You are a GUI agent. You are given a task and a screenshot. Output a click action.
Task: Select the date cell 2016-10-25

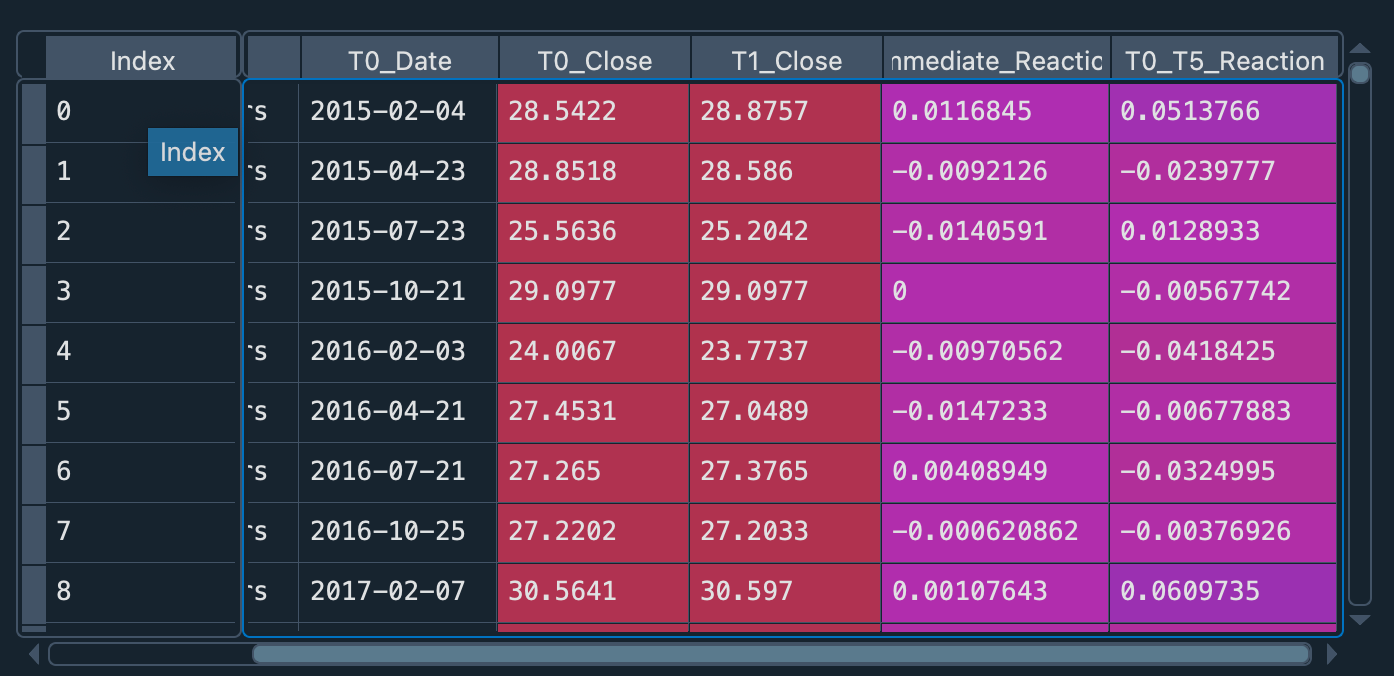(397, 531)
